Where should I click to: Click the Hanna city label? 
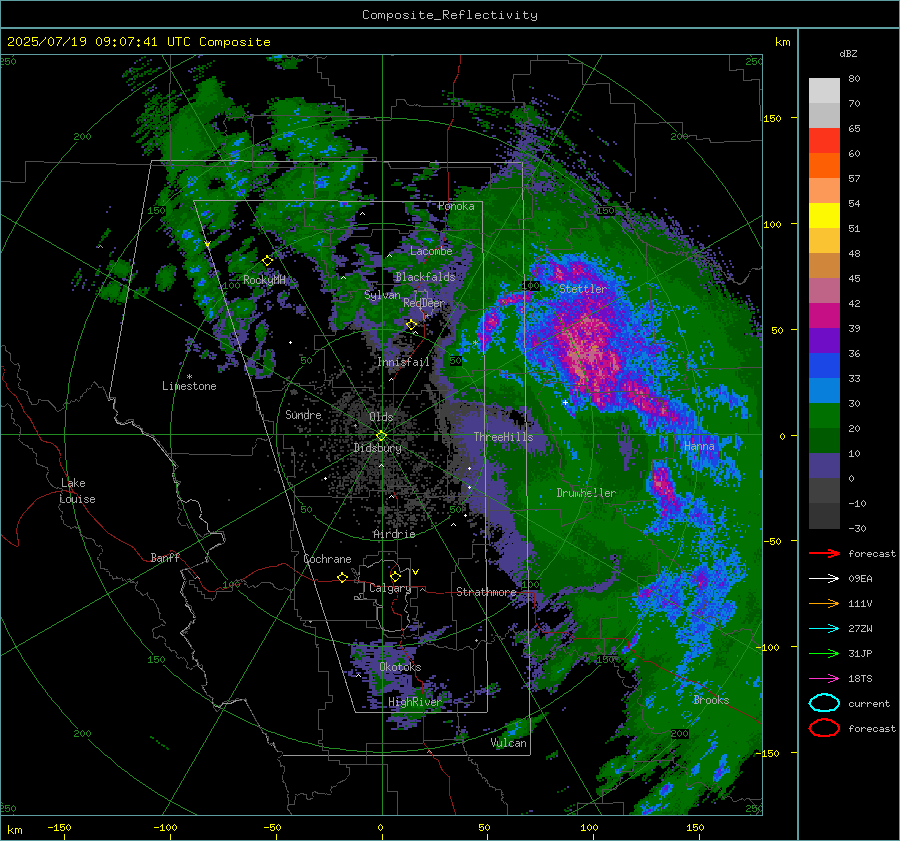[699, 446]
